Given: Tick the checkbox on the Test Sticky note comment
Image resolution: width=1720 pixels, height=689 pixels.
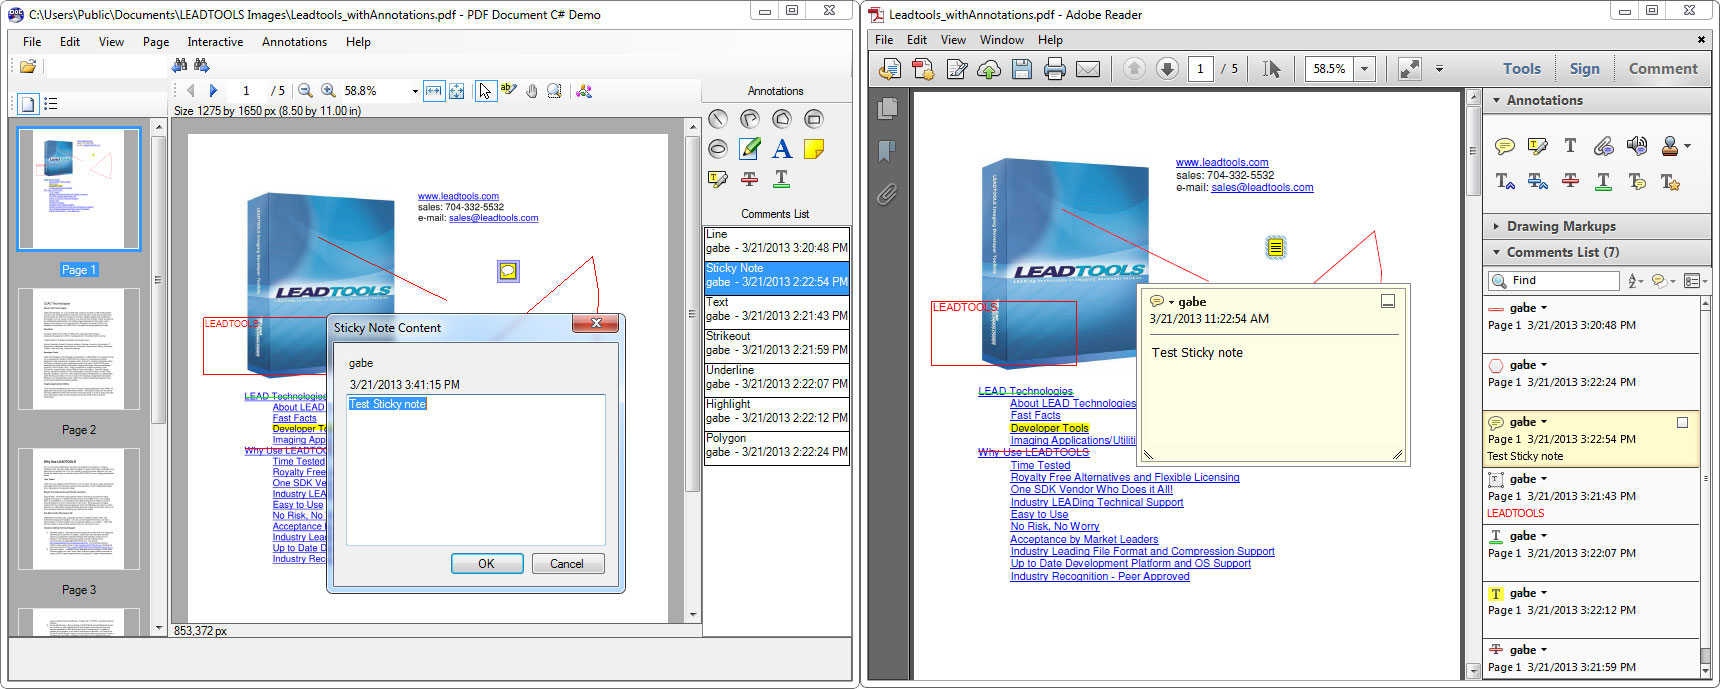Looking at the screenshot, I should (x=1682, y=423).
